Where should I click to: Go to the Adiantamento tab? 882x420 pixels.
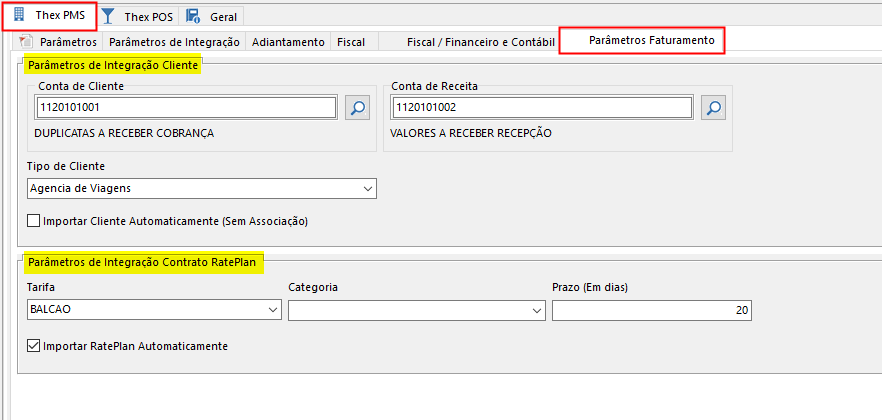(x=288, y=42)
